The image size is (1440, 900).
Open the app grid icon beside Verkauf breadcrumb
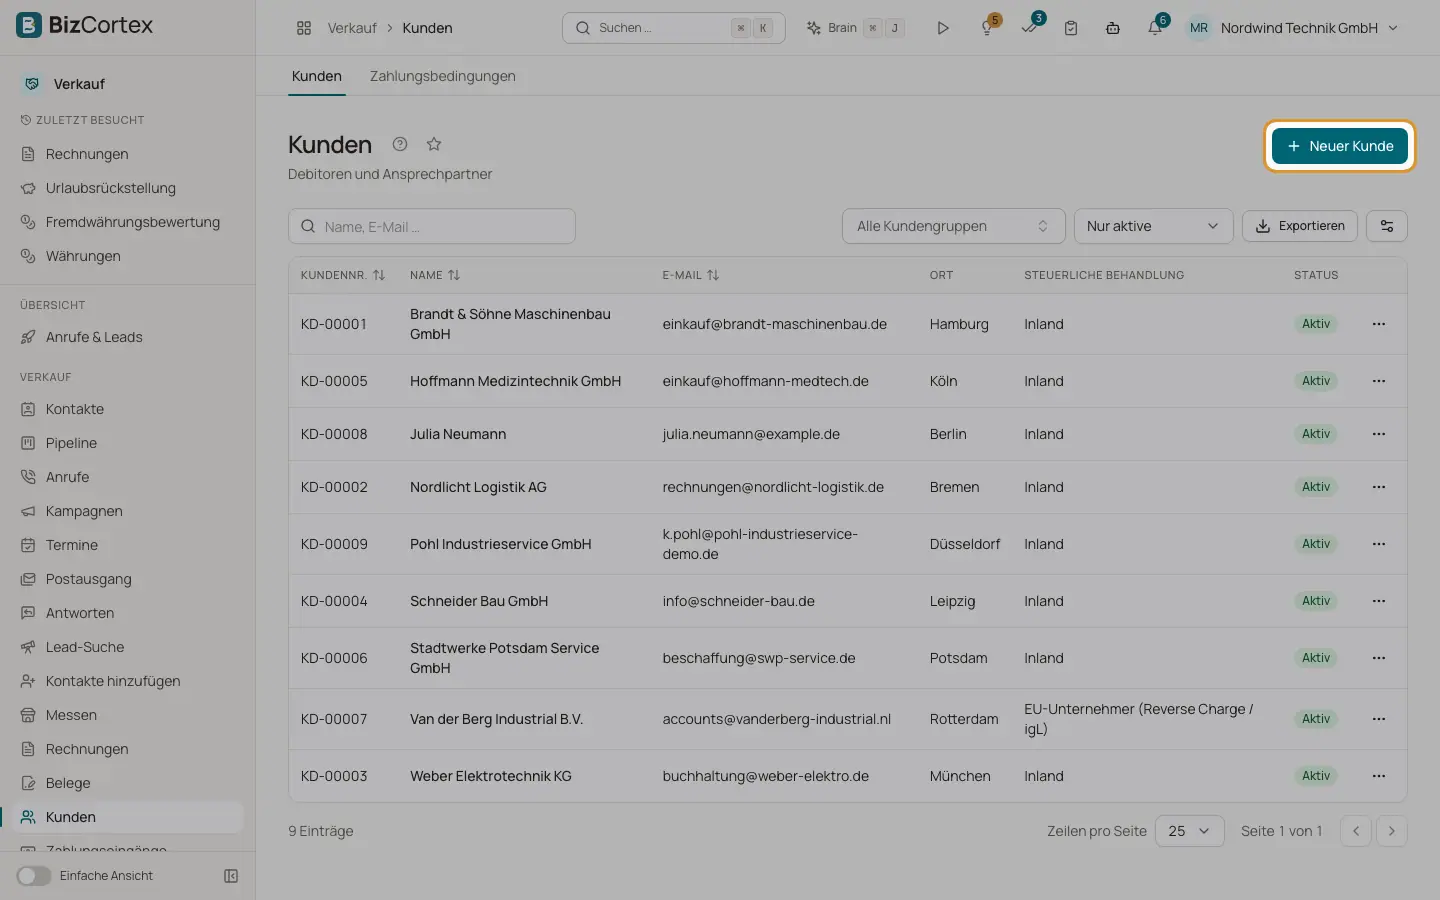pos(304,28)
